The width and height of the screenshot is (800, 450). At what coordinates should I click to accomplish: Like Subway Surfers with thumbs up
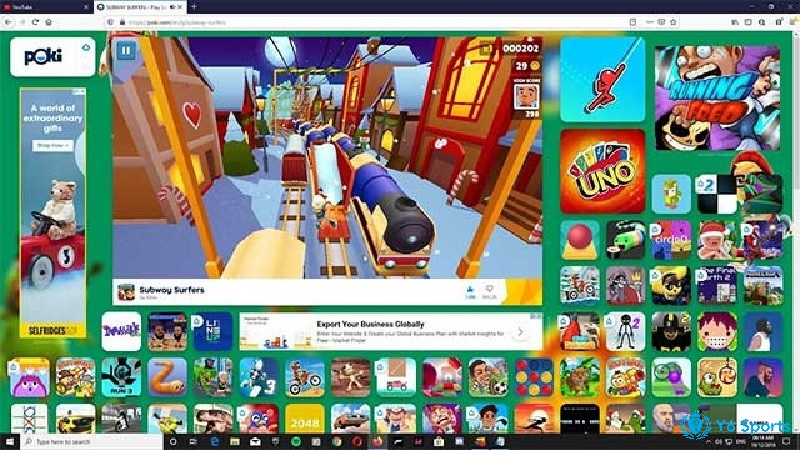click(x=470, y=291)
